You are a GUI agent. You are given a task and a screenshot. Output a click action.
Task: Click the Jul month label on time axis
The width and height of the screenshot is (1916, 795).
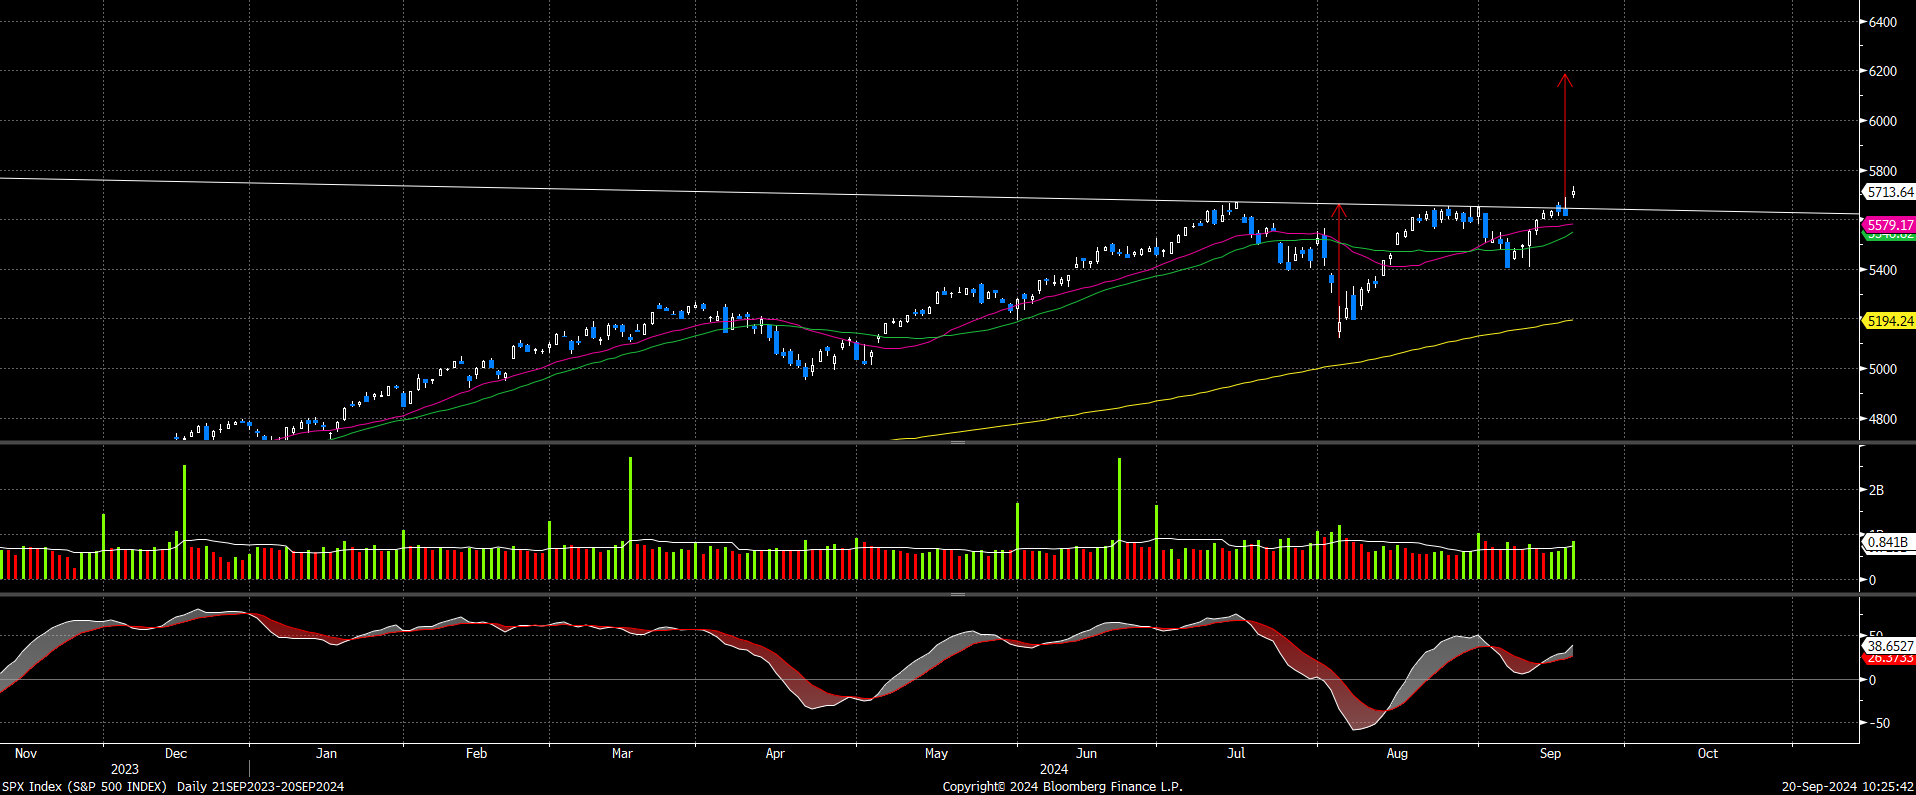(1236, 753)
